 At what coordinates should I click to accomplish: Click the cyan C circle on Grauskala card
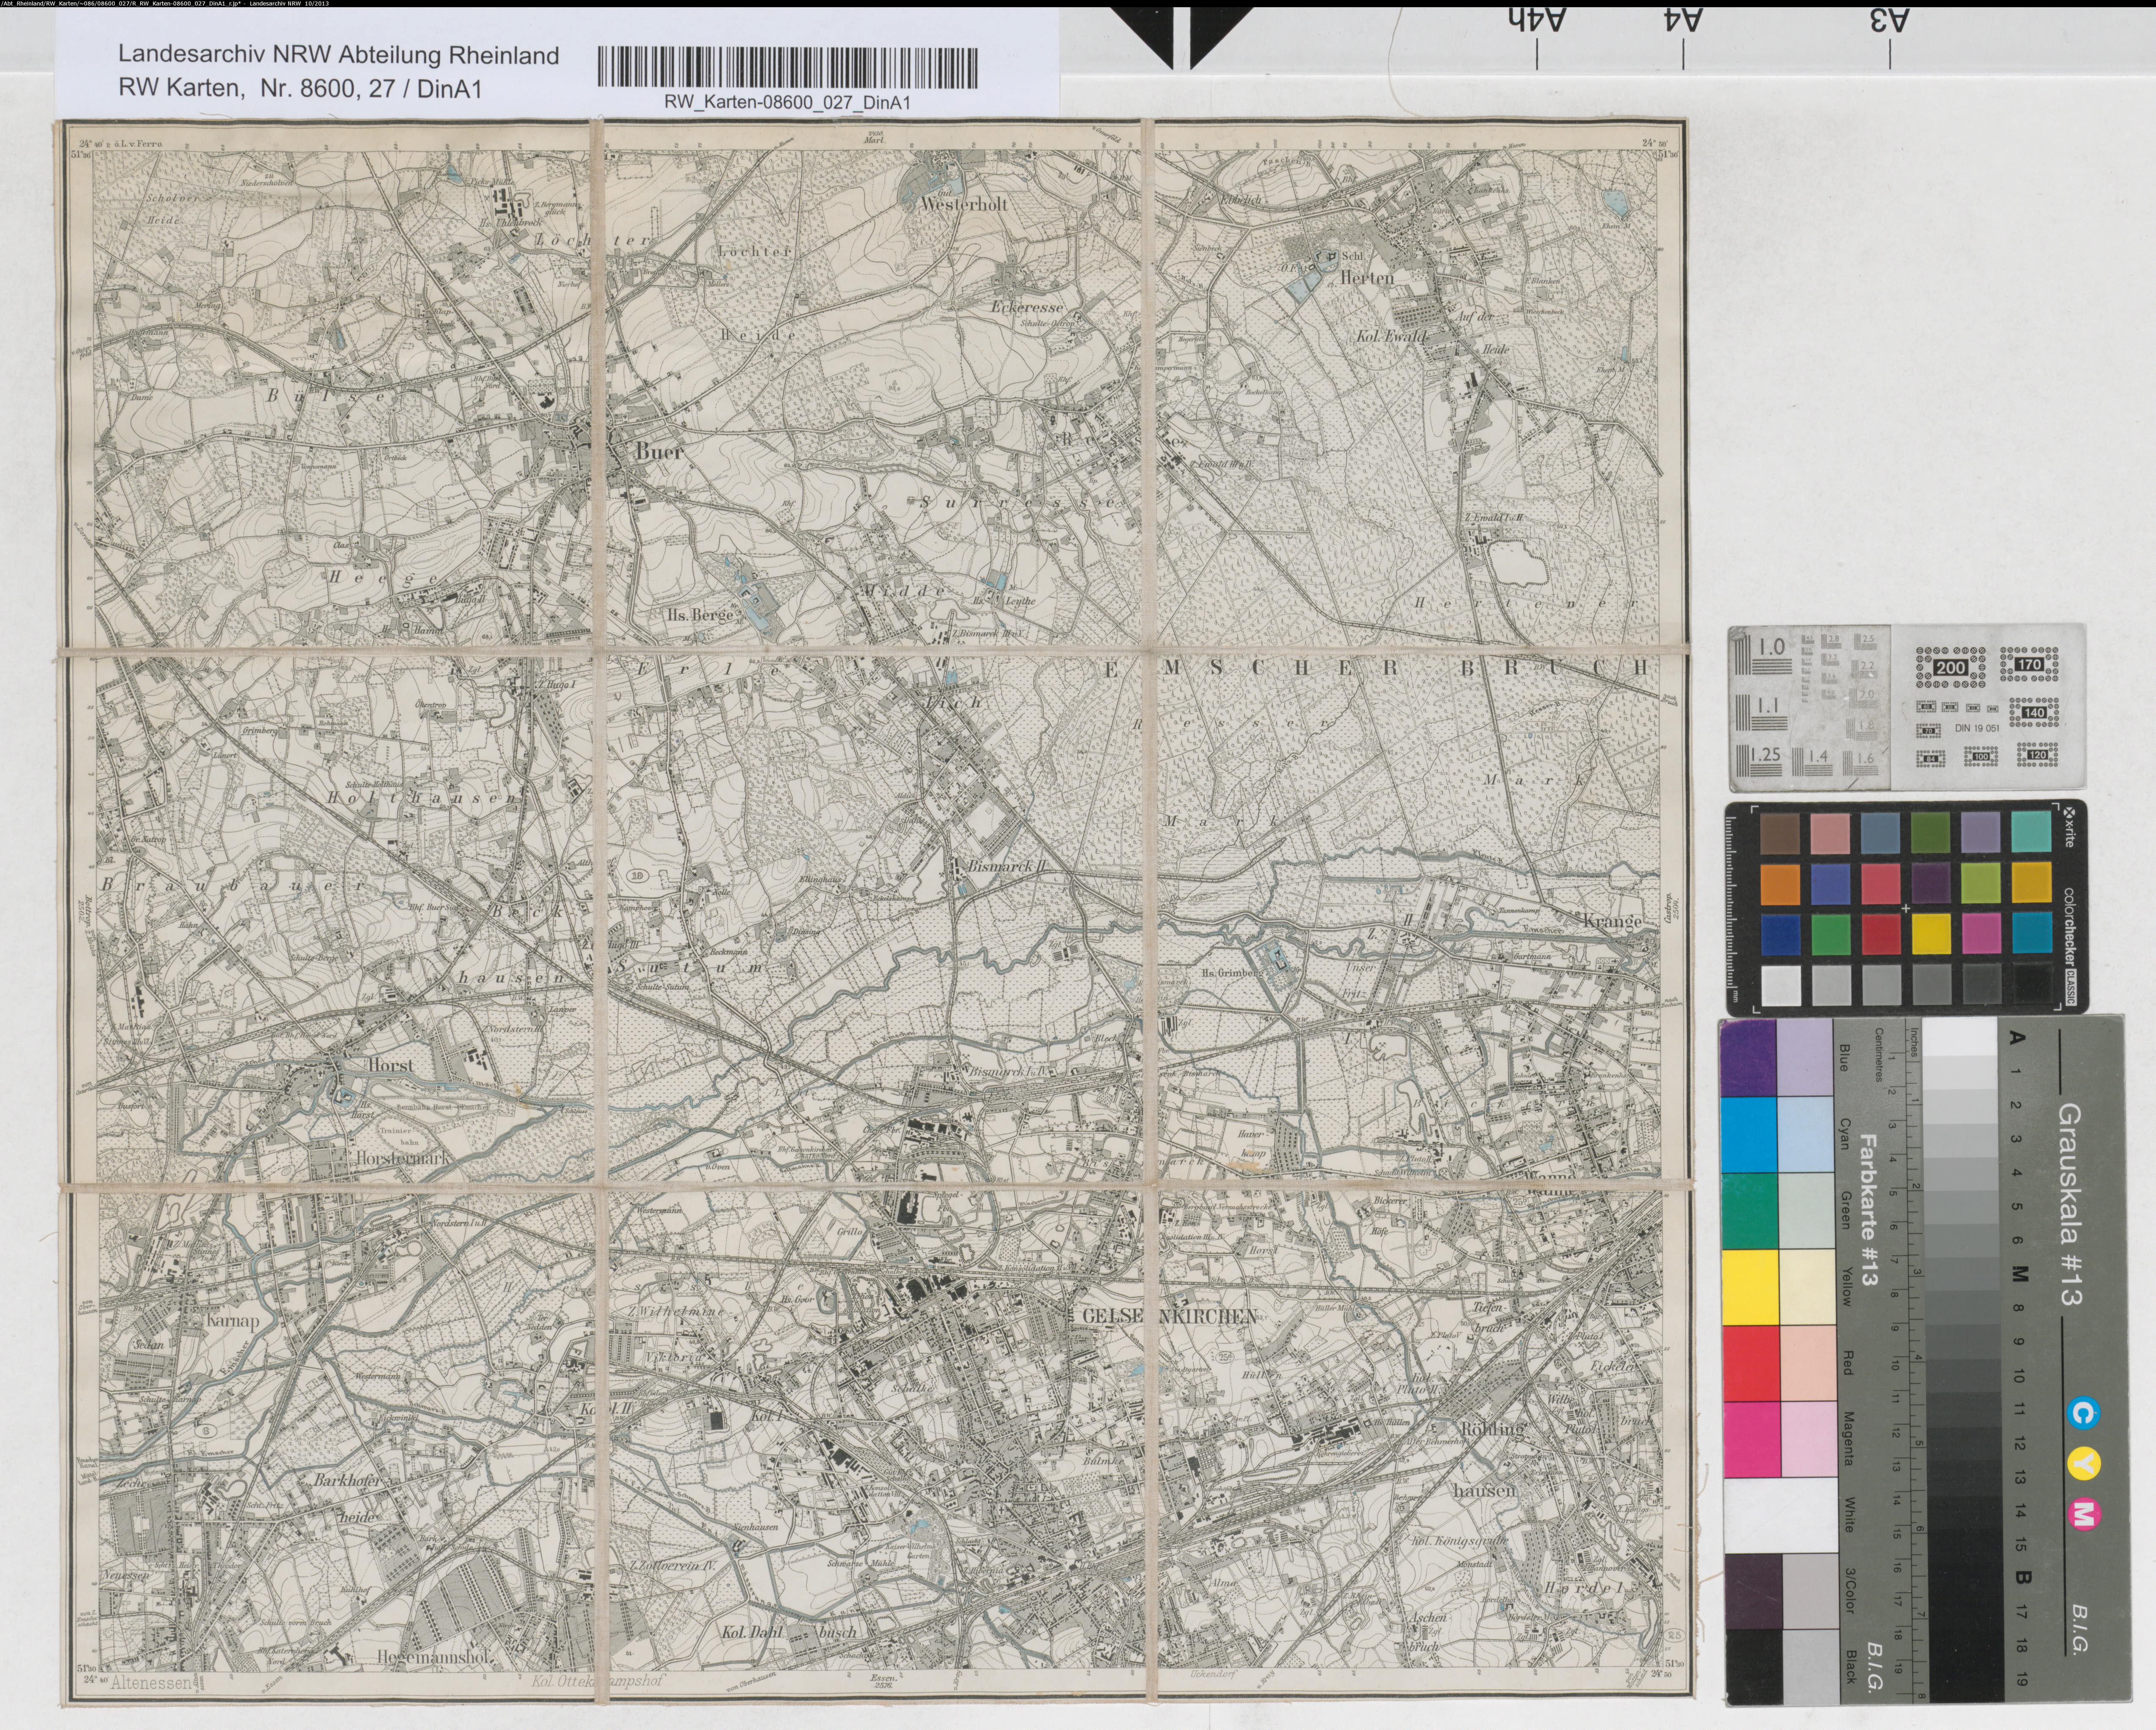click(x=2085, y=1413)
